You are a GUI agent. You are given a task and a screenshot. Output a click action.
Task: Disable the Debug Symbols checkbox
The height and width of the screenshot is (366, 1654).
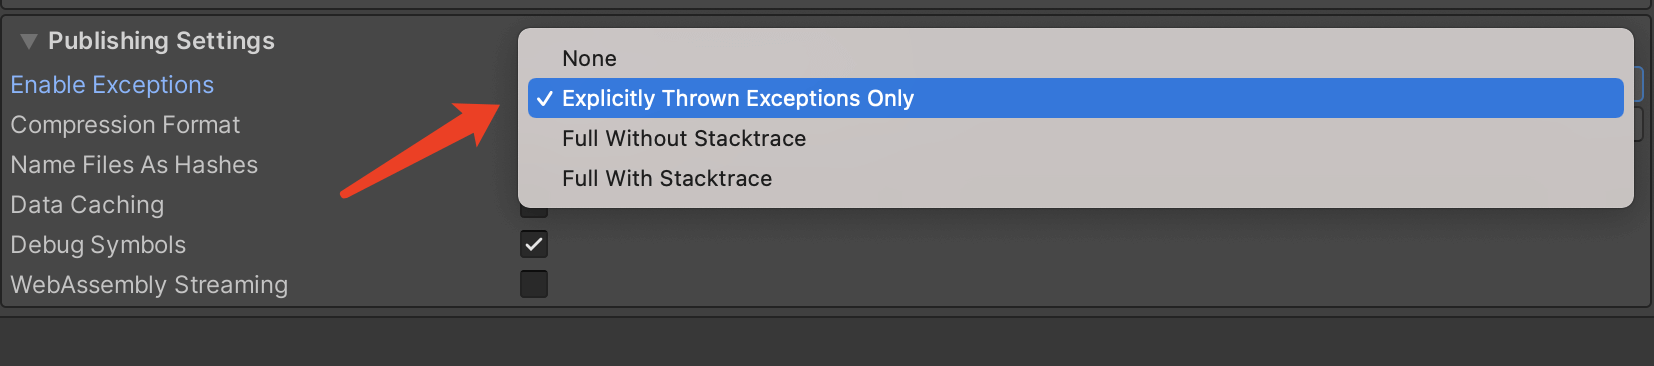534,244
